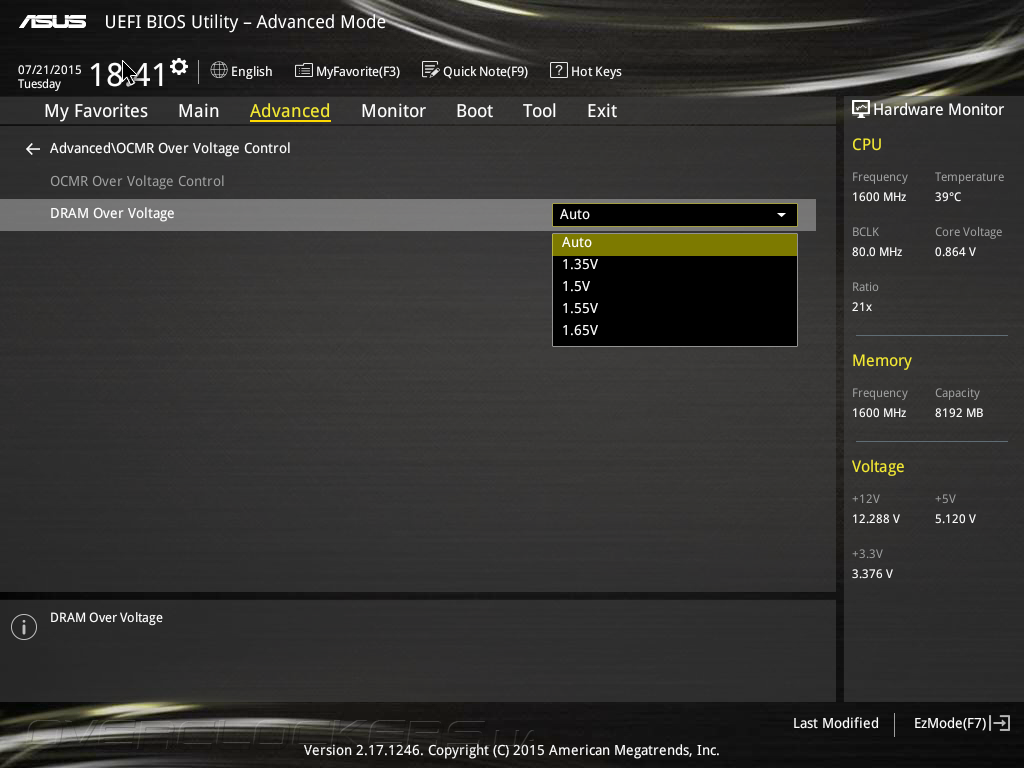Click the CPU frequency value 1600 MHz
Viewport: 1024px width, 768px height.
tap(879, 197)
